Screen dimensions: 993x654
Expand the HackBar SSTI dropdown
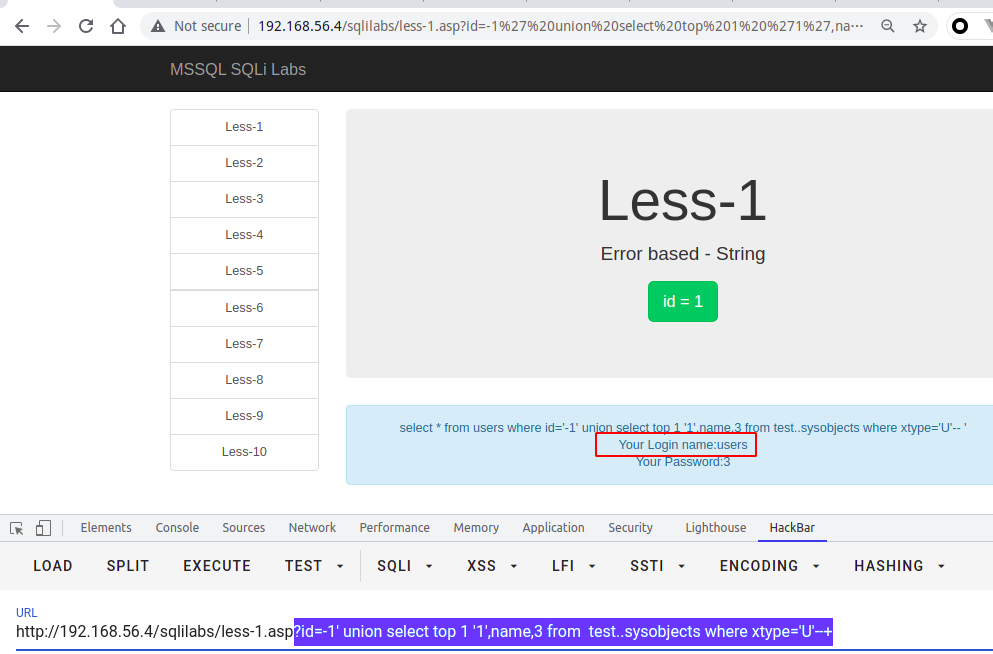click(657, 566)
